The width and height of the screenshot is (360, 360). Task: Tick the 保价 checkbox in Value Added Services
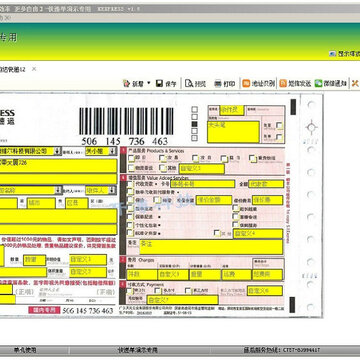click(130, 200)
